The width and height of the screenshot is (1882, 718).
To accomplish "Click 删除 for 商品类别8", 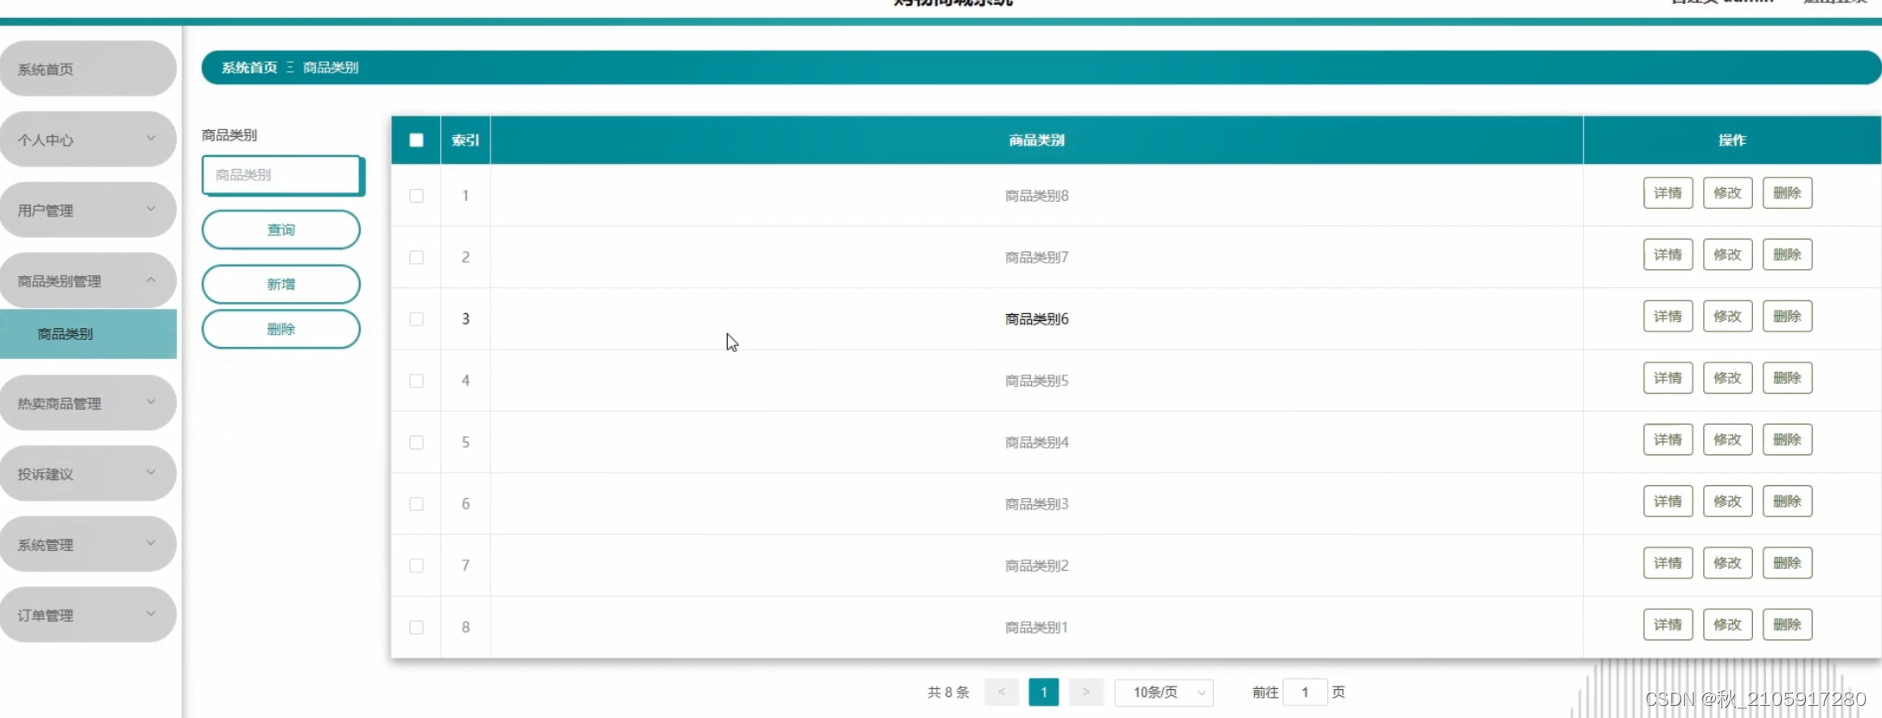I will (1787, 193).
